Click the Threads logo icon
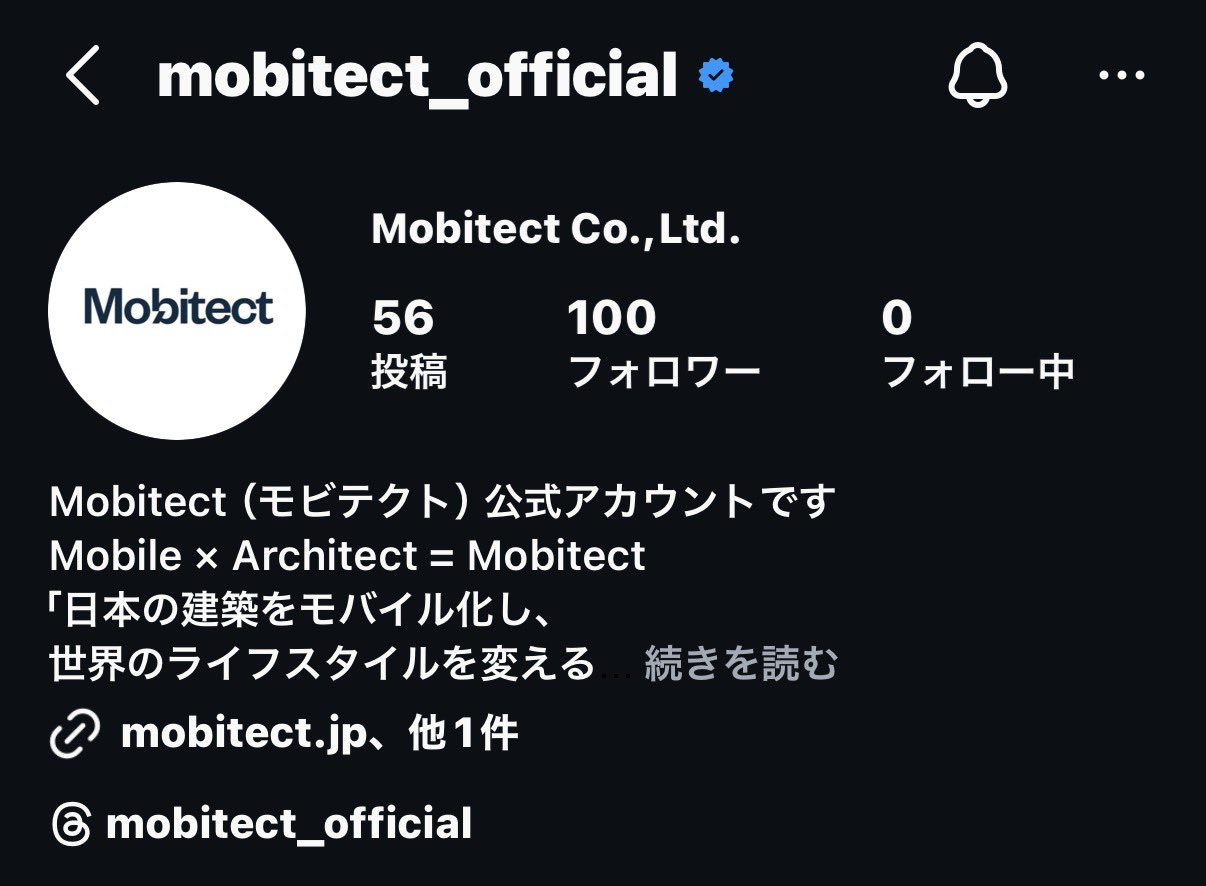Screen dimensions: 1206x886 pos(71,825)
